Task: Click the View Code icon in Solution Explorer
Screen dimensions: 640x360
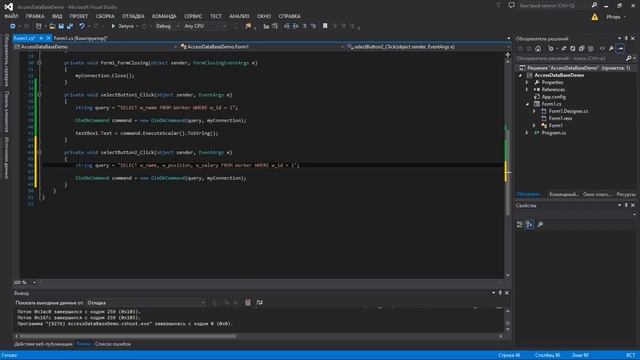Action: (x=602, y=49)
